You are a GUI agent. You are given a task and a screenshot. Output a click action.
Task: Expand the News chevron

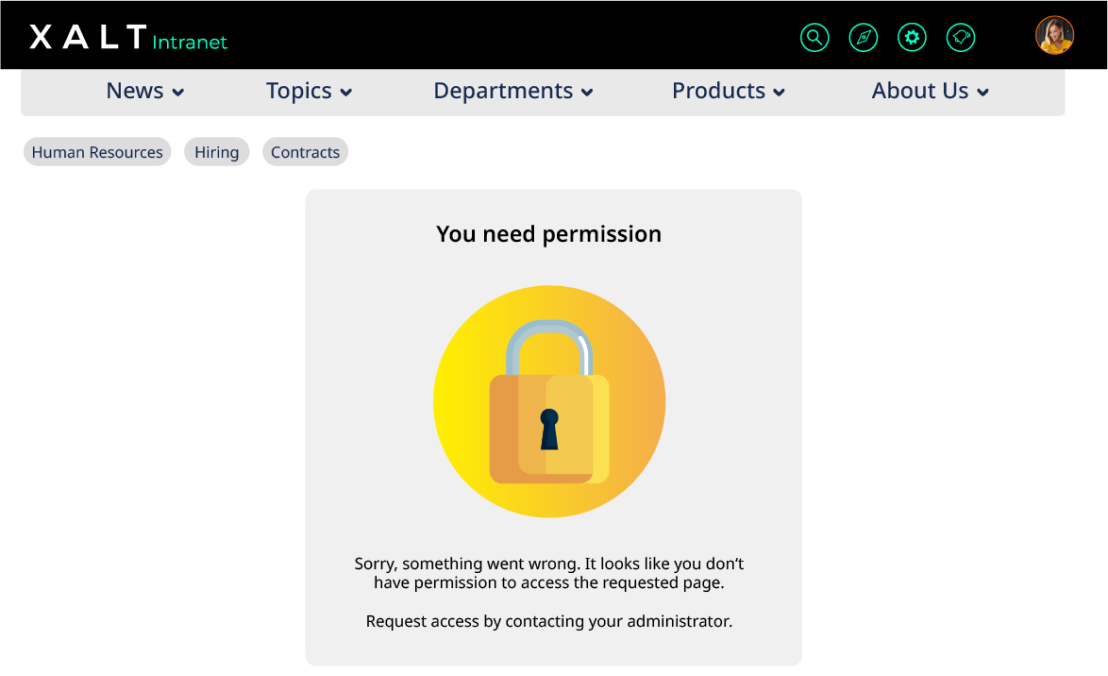click(x=178, y=93)
